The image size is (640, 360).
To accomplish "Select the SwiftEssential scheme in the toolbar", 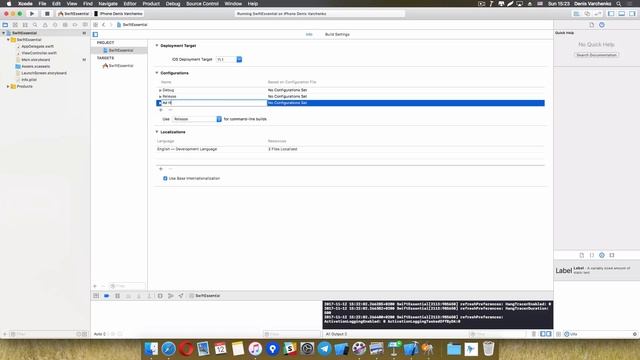I will click(x=73, y=13).
